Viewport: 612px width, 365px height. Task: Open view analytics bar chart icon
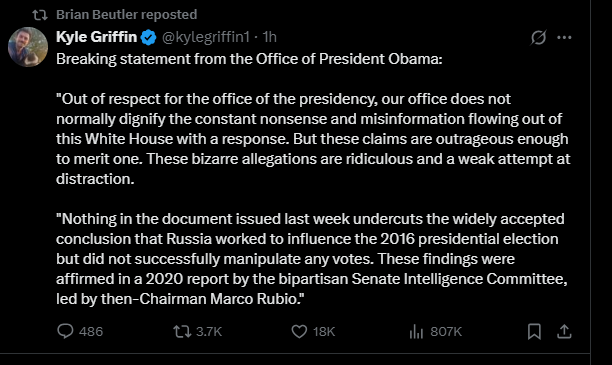pyautogui.click(x=416, y=332)
